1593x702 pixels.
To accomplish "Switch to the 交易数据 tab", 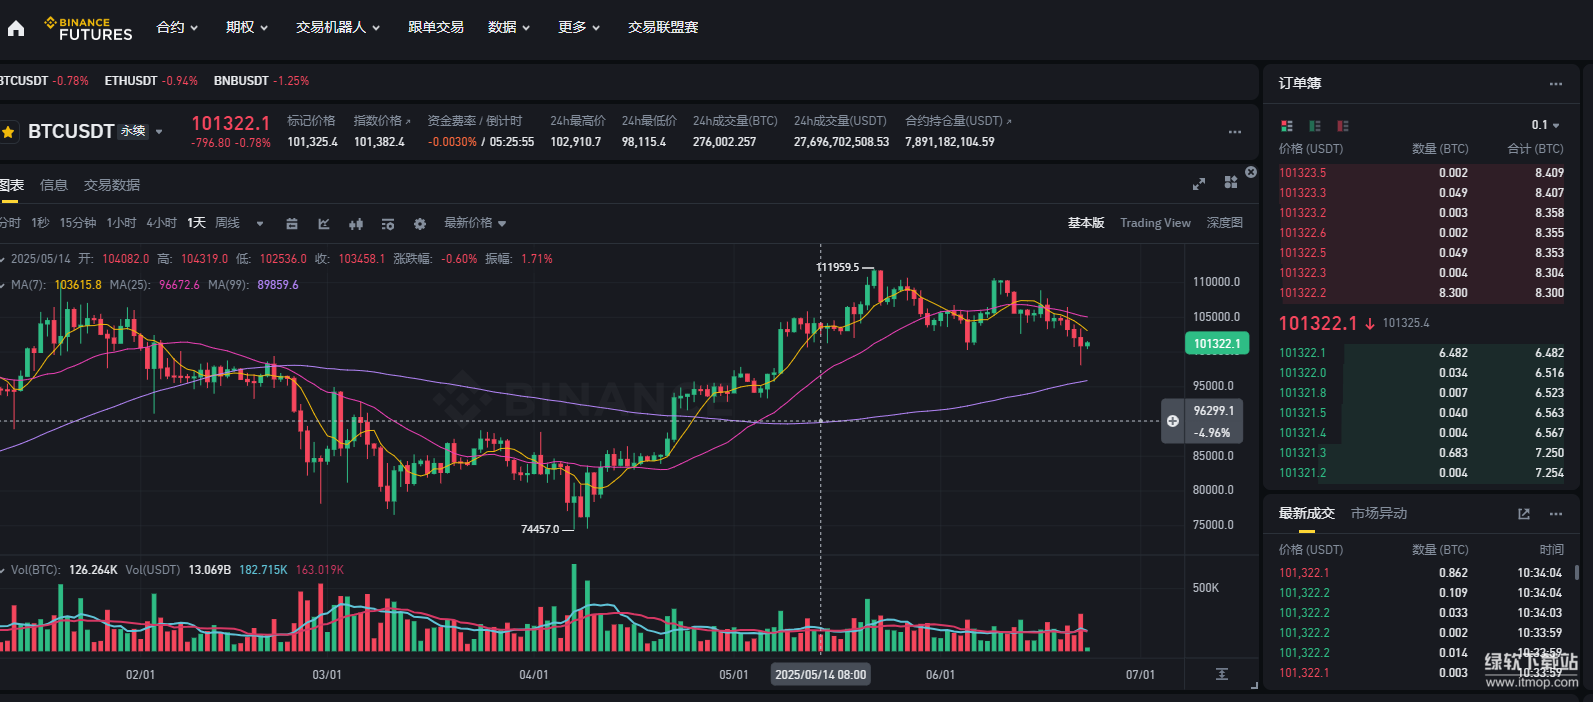I will point(112,185).
